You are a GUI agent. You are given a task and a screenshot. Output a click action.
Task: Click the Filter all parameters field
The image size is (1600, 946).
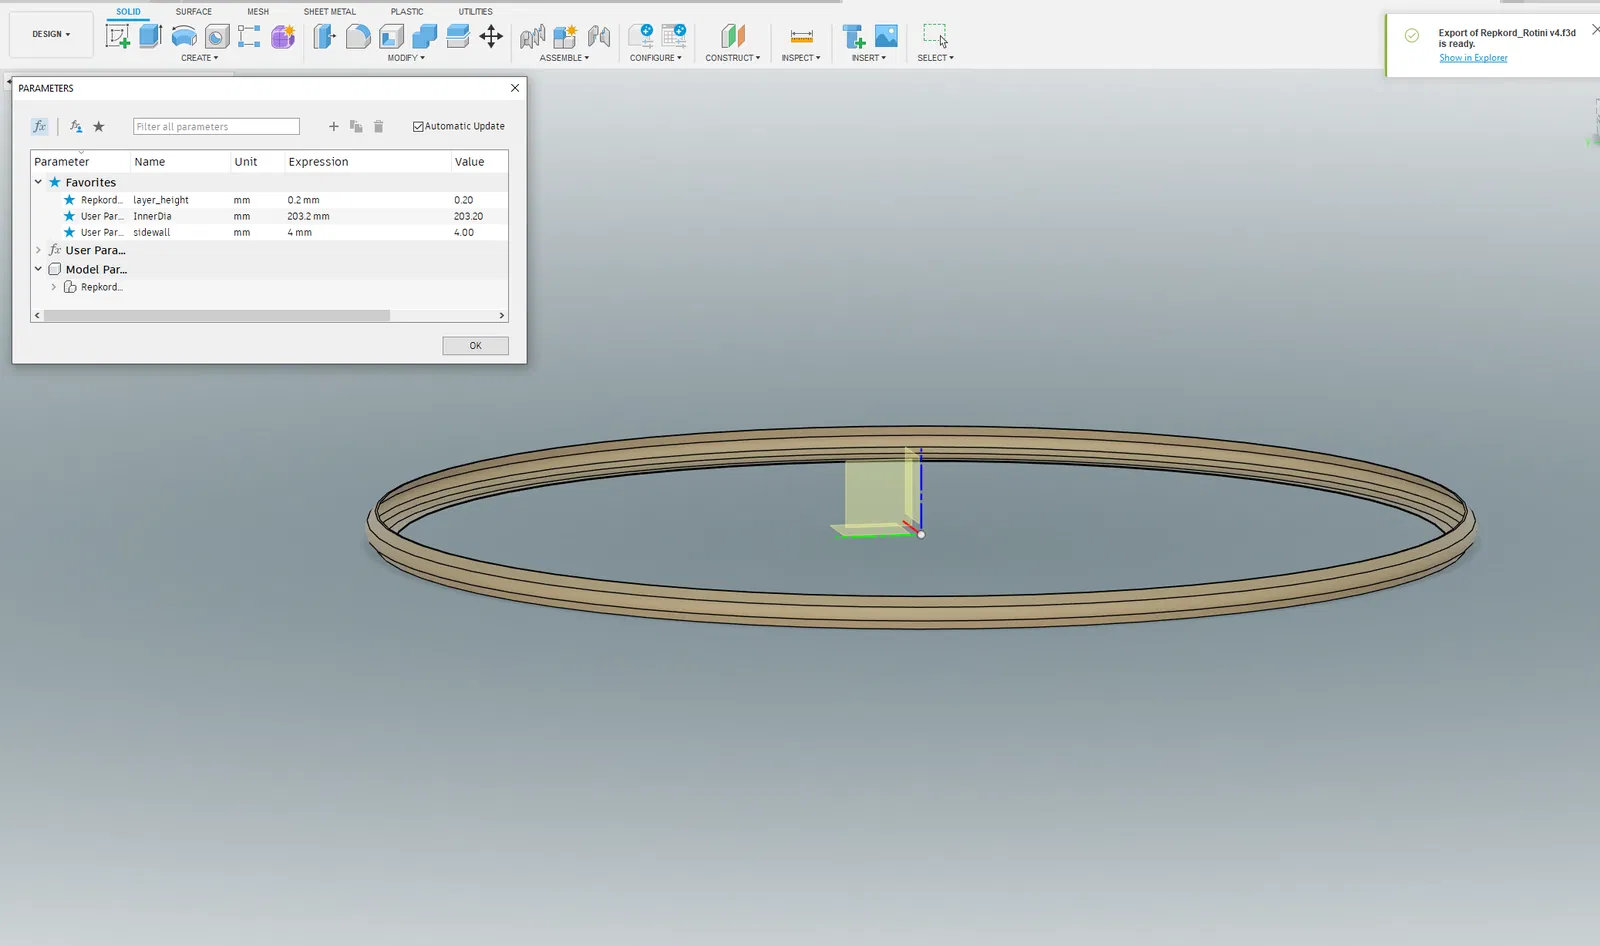point(216,127)
